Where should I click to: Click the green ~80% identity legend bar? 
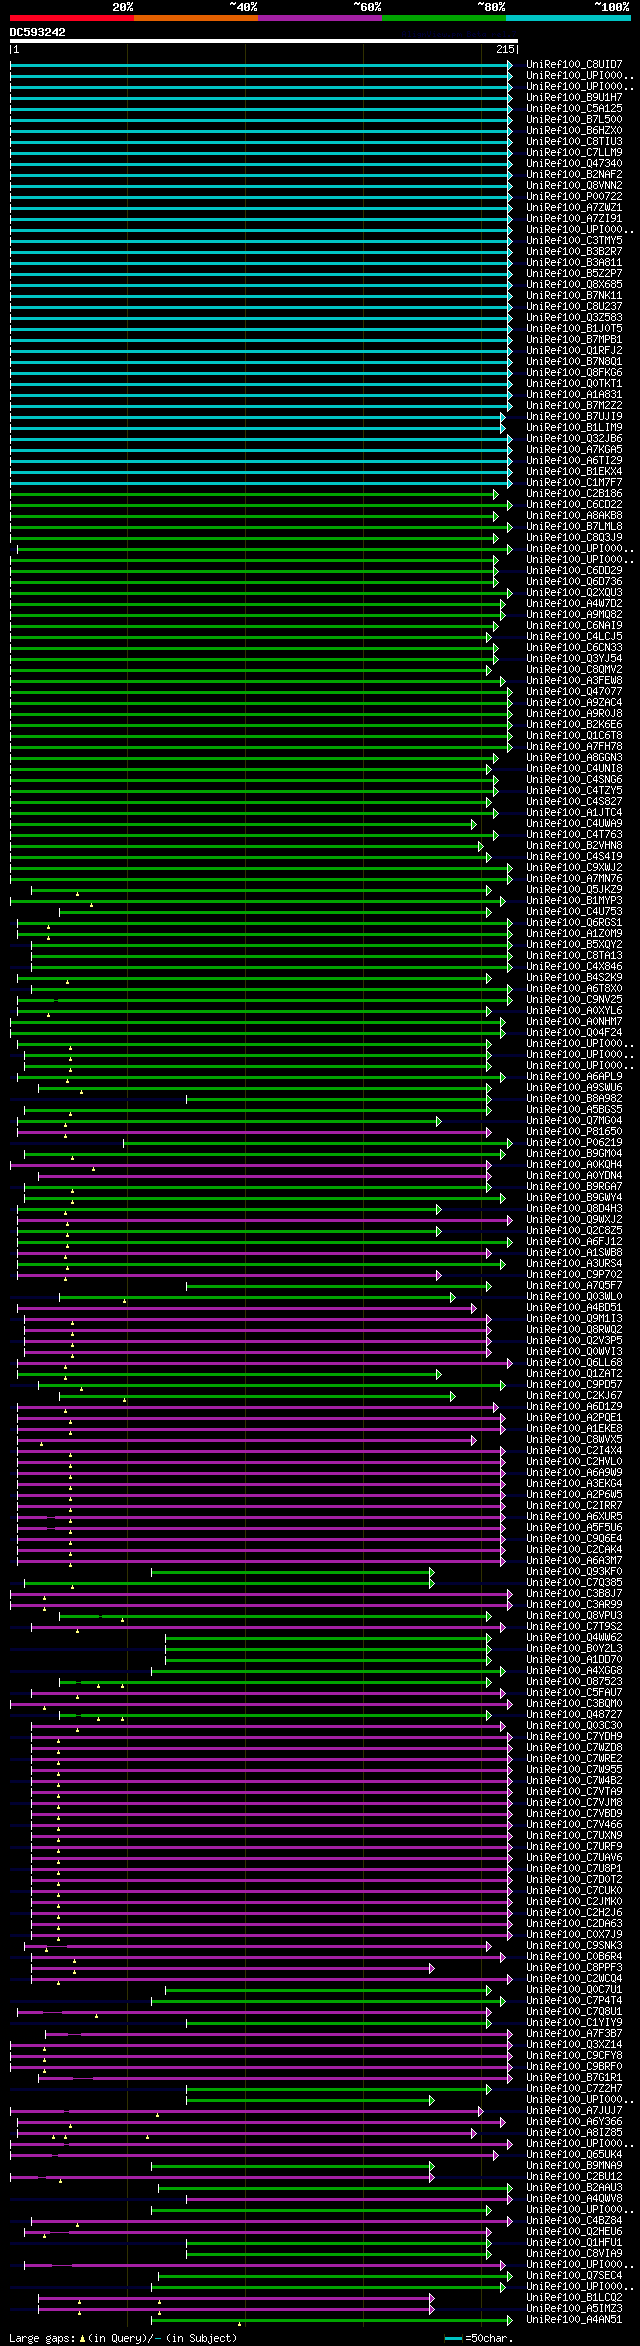444,18
